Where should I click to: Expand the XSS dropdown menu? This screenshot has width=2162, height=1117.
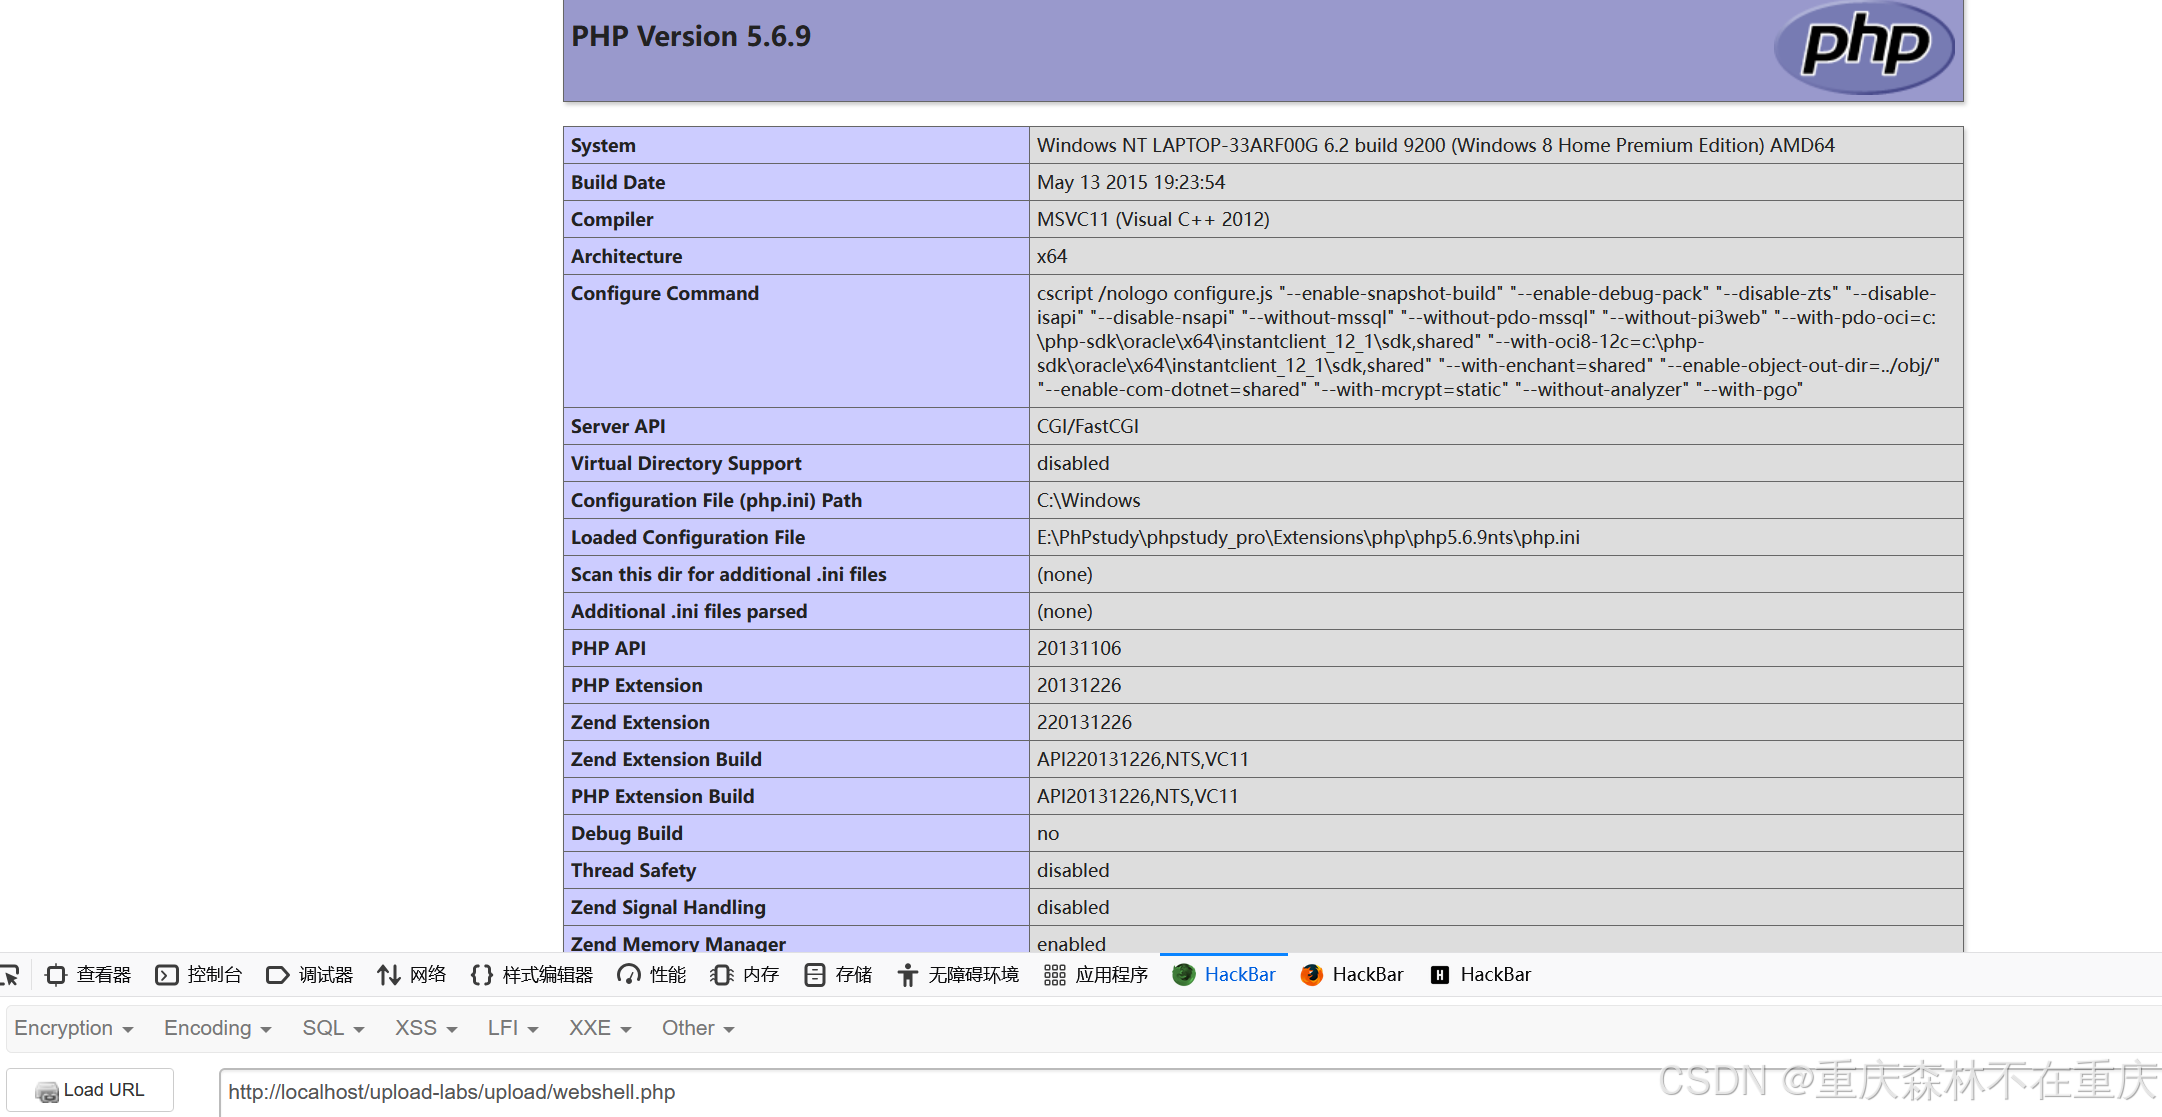tap(426, 1029)
